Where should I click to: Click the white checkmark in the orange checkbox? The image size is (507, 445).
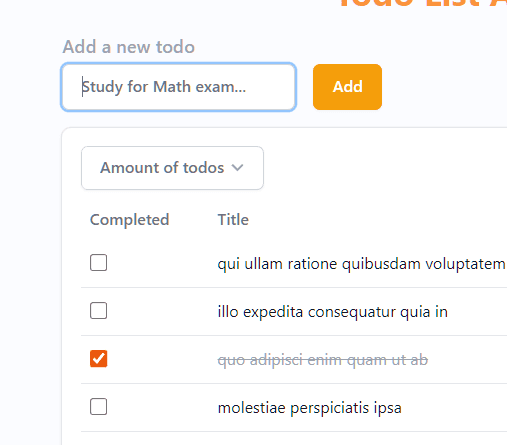tap(99, 359)
